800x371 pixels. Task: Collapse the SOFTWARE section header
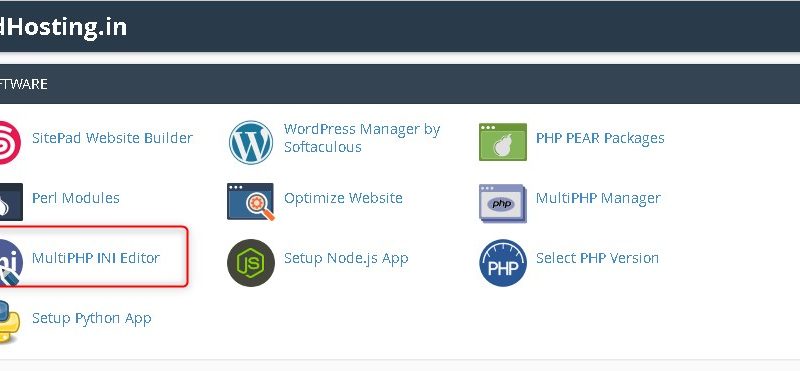click(400, 84)
